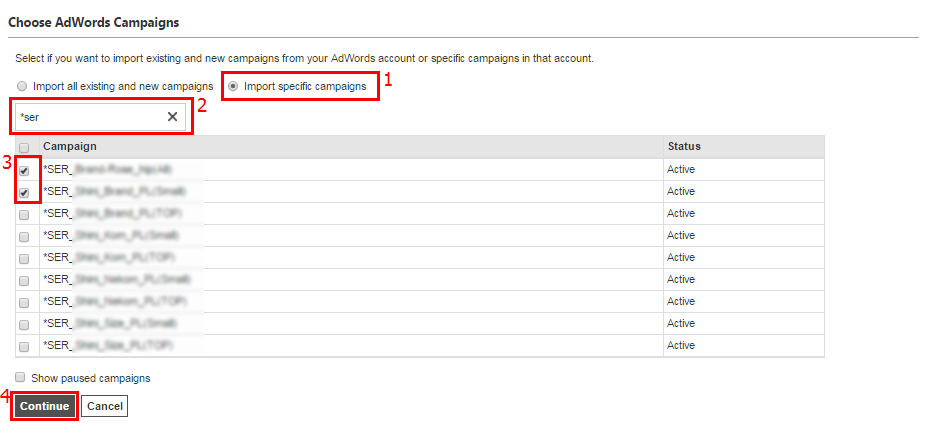The image size is (944, 434).
Task: Click the campaign search field containing *ser
Action: click(x=90, y=117)
